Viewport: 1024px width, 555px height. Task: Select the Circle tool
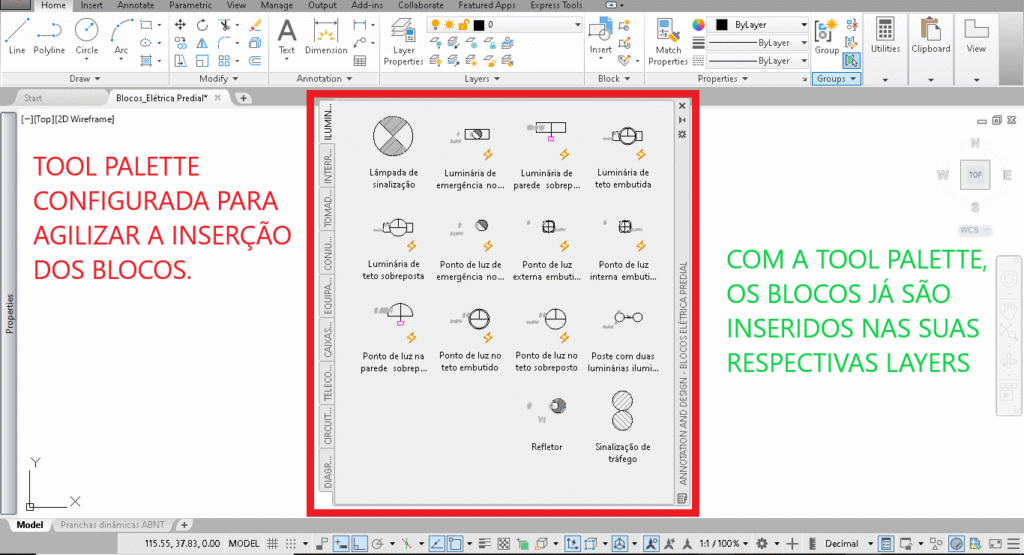click(86, 37)
